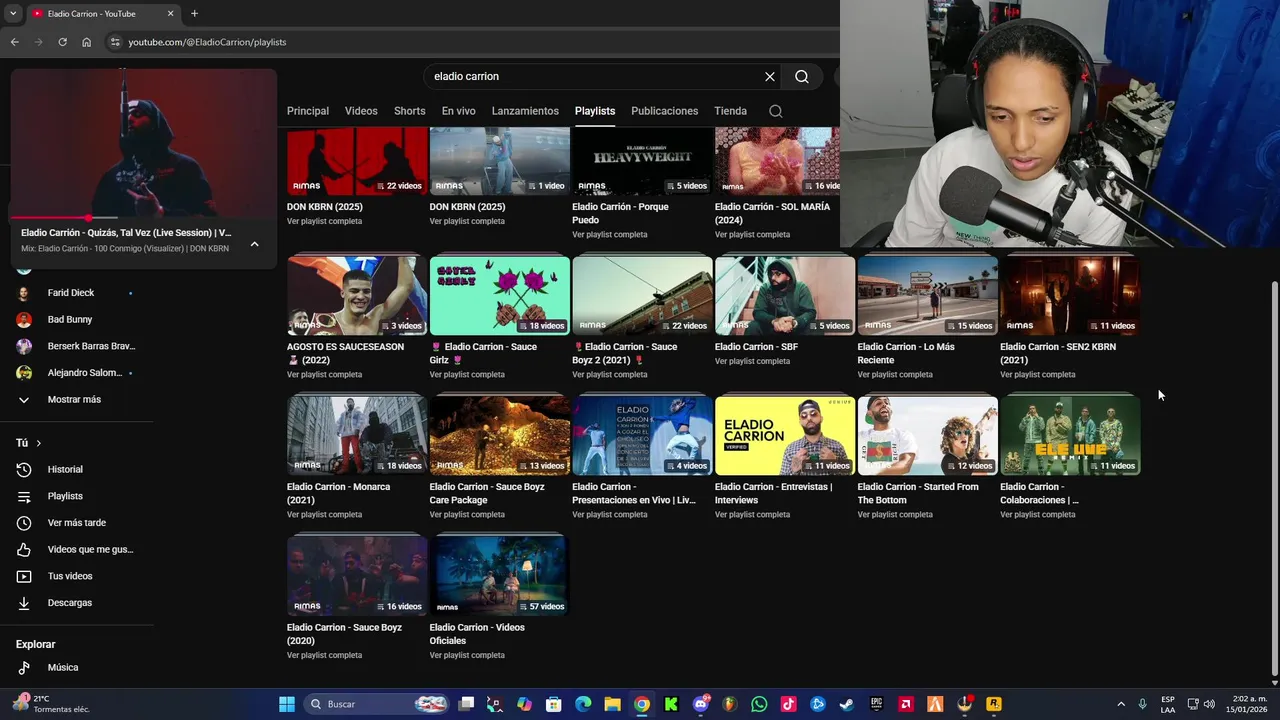Open Epic Games from the taskbar
The image size is (1280, 720).
click(876, 704)
